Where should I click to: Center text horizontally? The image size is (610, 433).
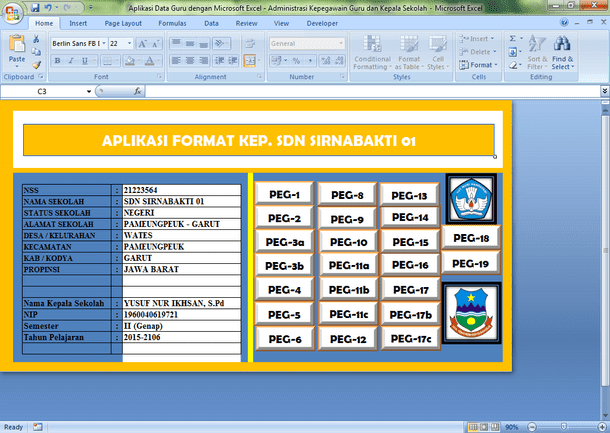click(x=190, y=61)
